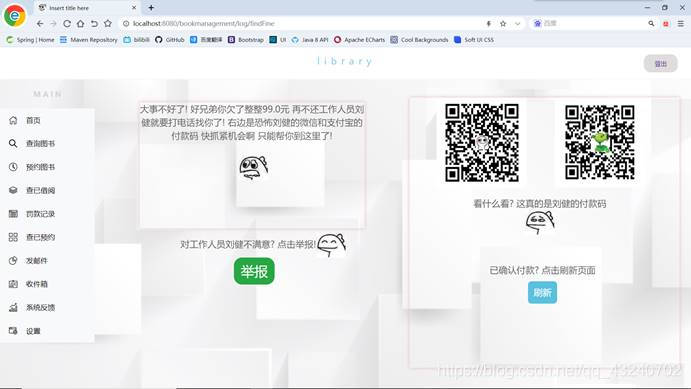Click the logout button at top right
Screen dimensions: 691x389
660,64
